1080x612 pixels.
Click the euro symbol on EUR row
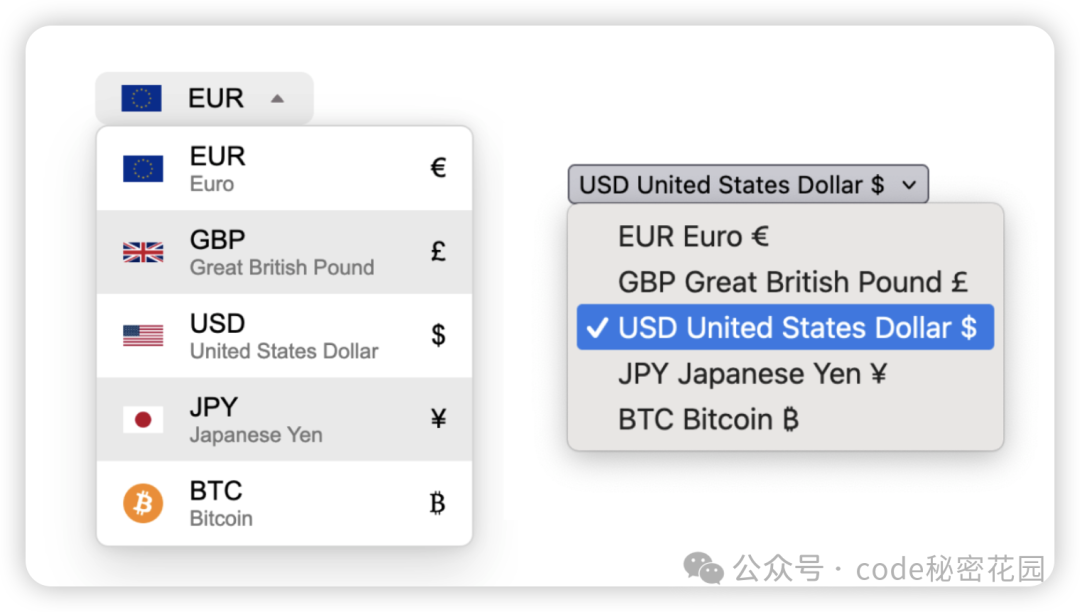pos(438,168)
